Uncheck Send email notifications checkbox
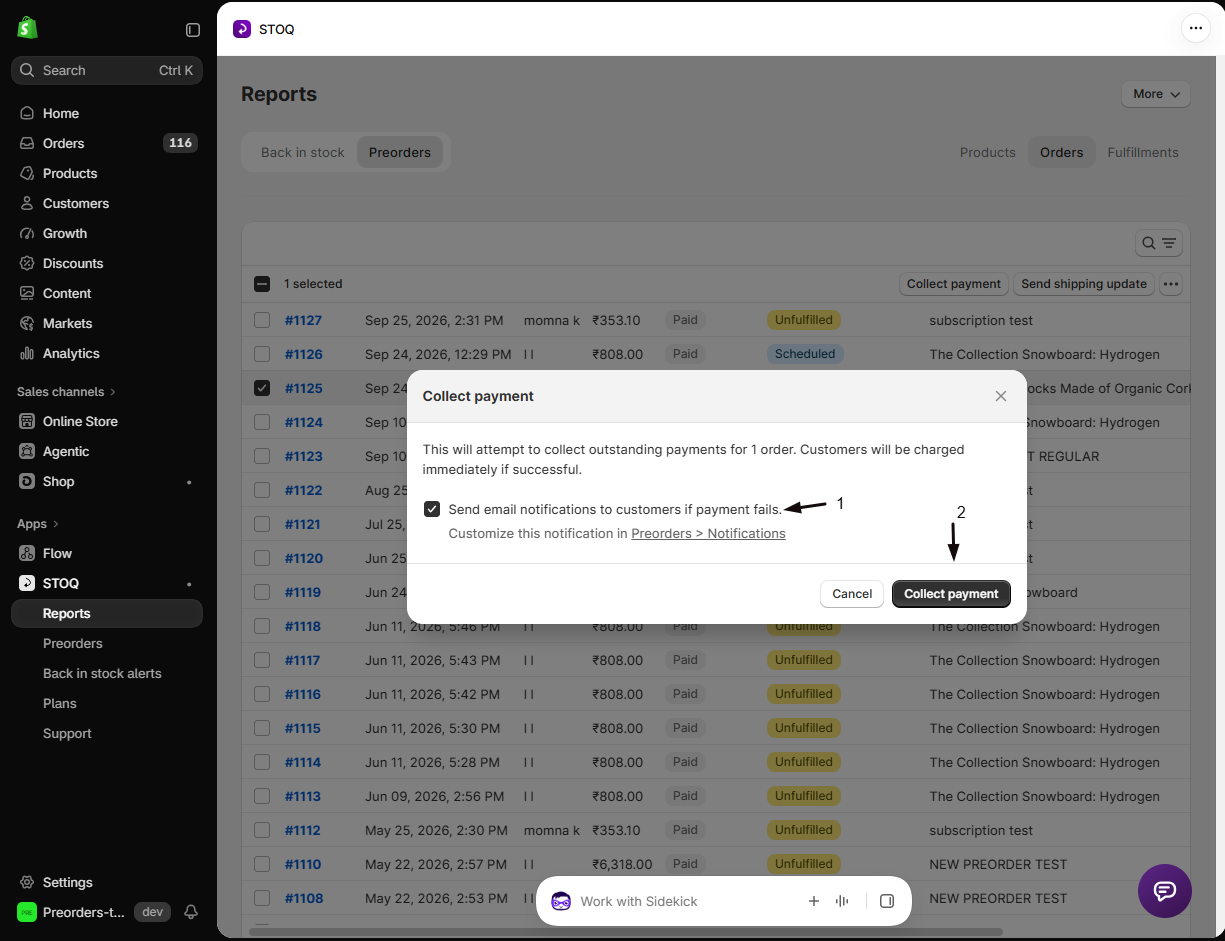Image resolution: width=1225 pixels, height=941 pixels. point(432,509)
